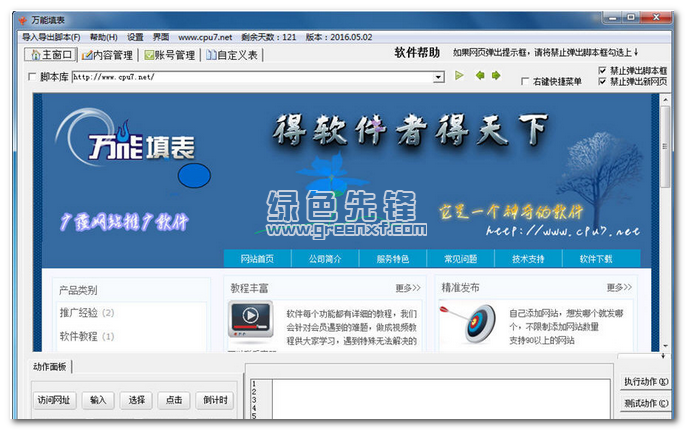Screen dimensions: 685x430
Task: Click the 输入 action button
Action: point(98,400)
